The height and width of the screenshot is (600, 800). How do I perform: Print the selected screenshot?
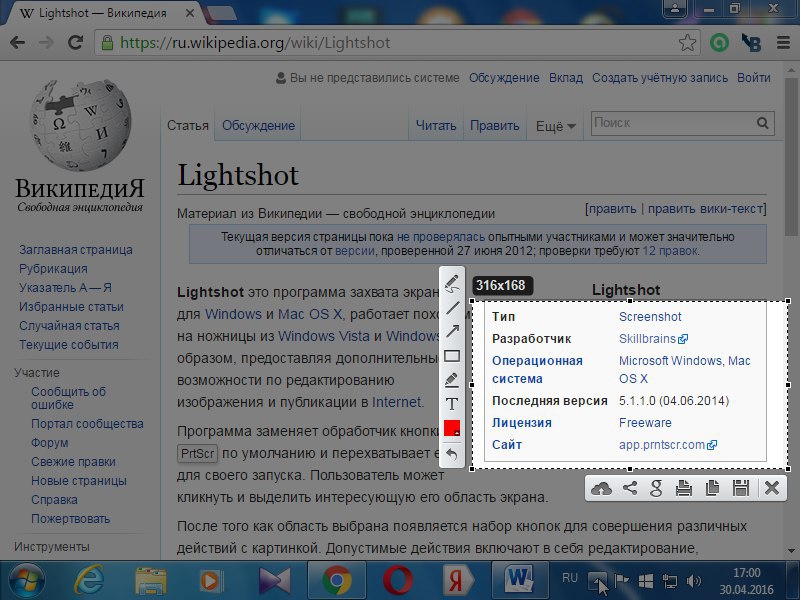coord(684,488)
